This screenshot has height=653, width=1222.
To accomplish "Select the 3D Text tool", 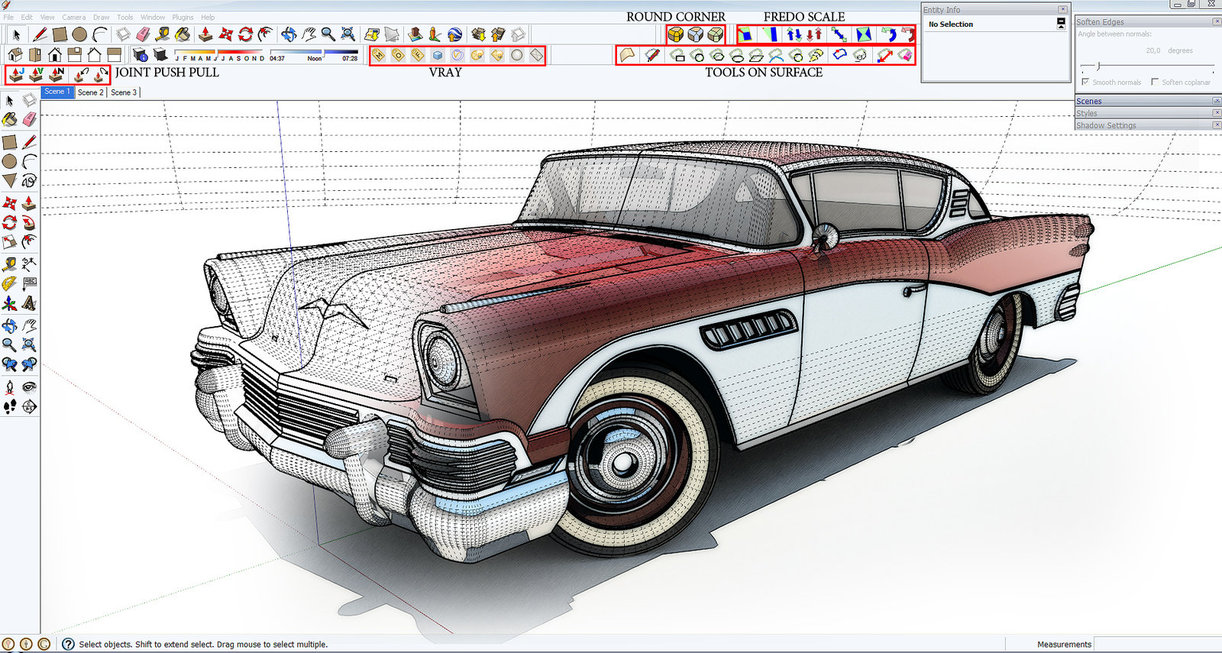I will [29, 303].
